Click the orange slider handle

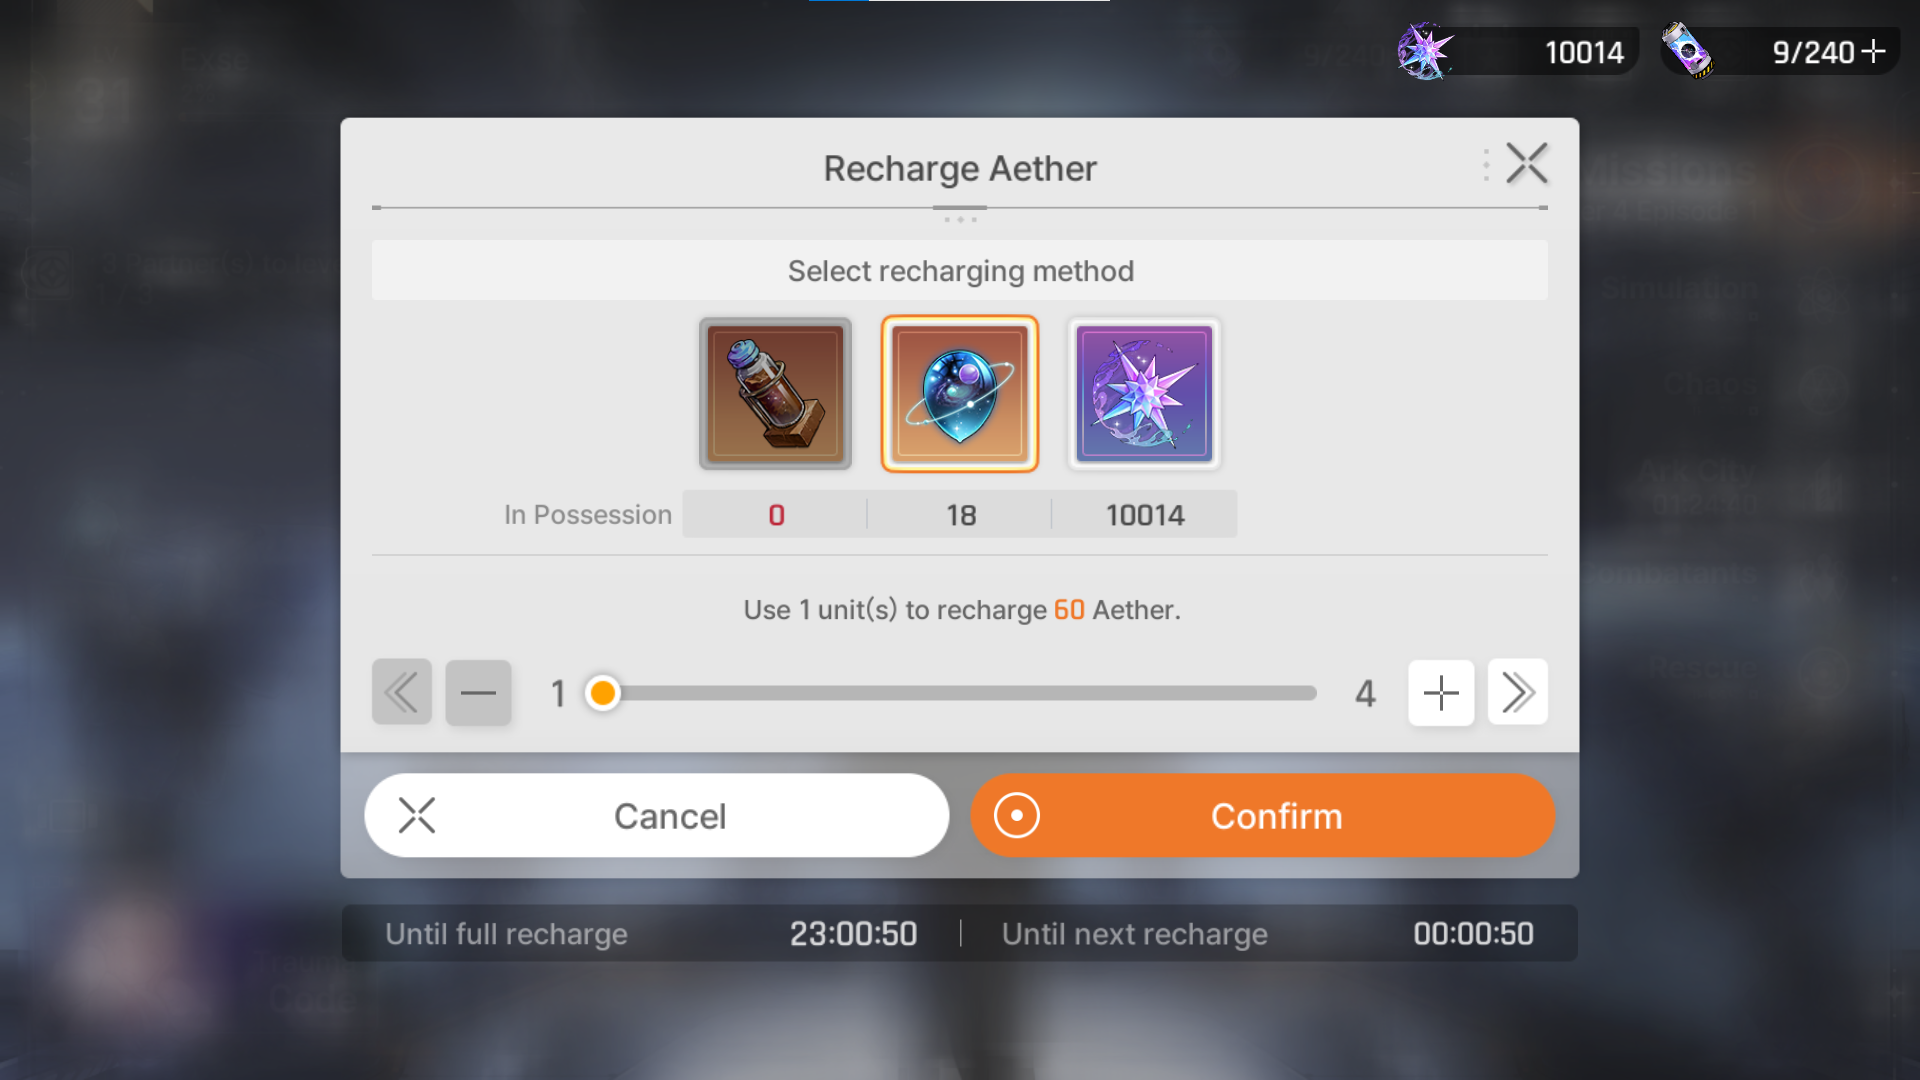[x=602, y=693]
